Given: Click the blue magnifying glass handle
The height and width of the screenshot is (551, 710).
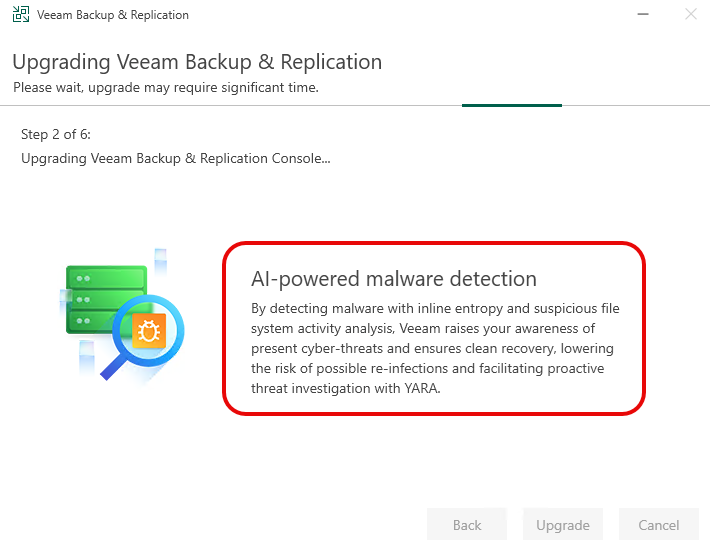Looking at the screenshot, I should click(x=117, y=365).
